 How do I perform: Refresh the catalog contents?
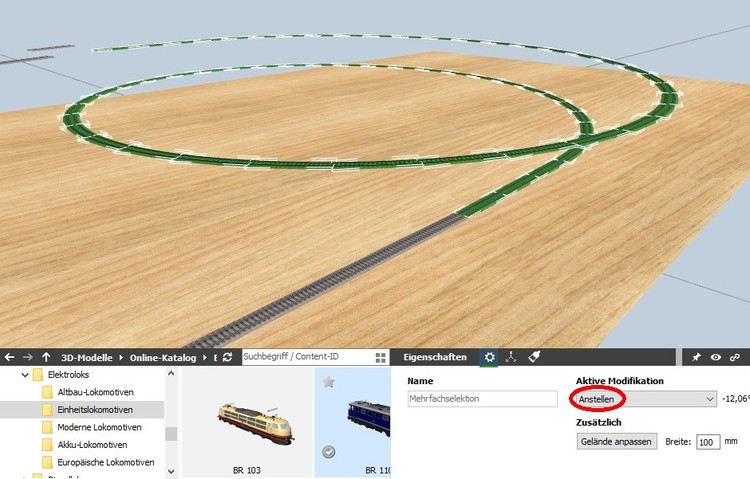228,357
